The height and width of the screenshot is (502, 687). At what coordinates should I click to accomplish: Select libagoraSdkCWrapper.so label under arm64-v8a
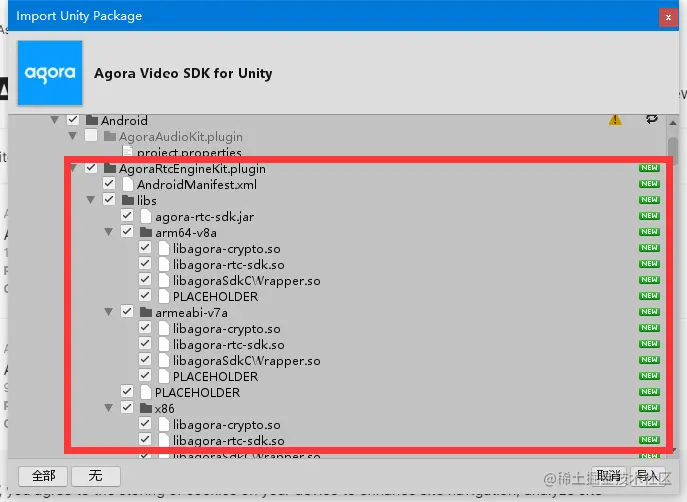tap(246, 281)
